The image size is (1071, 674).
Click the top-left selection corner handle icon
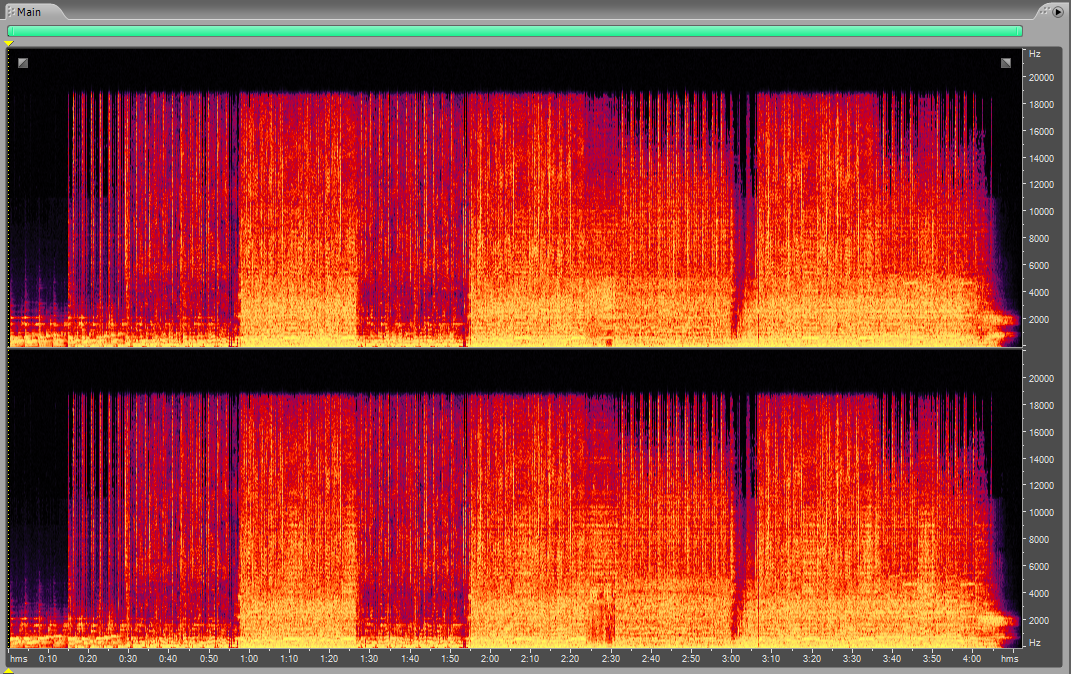23,63
